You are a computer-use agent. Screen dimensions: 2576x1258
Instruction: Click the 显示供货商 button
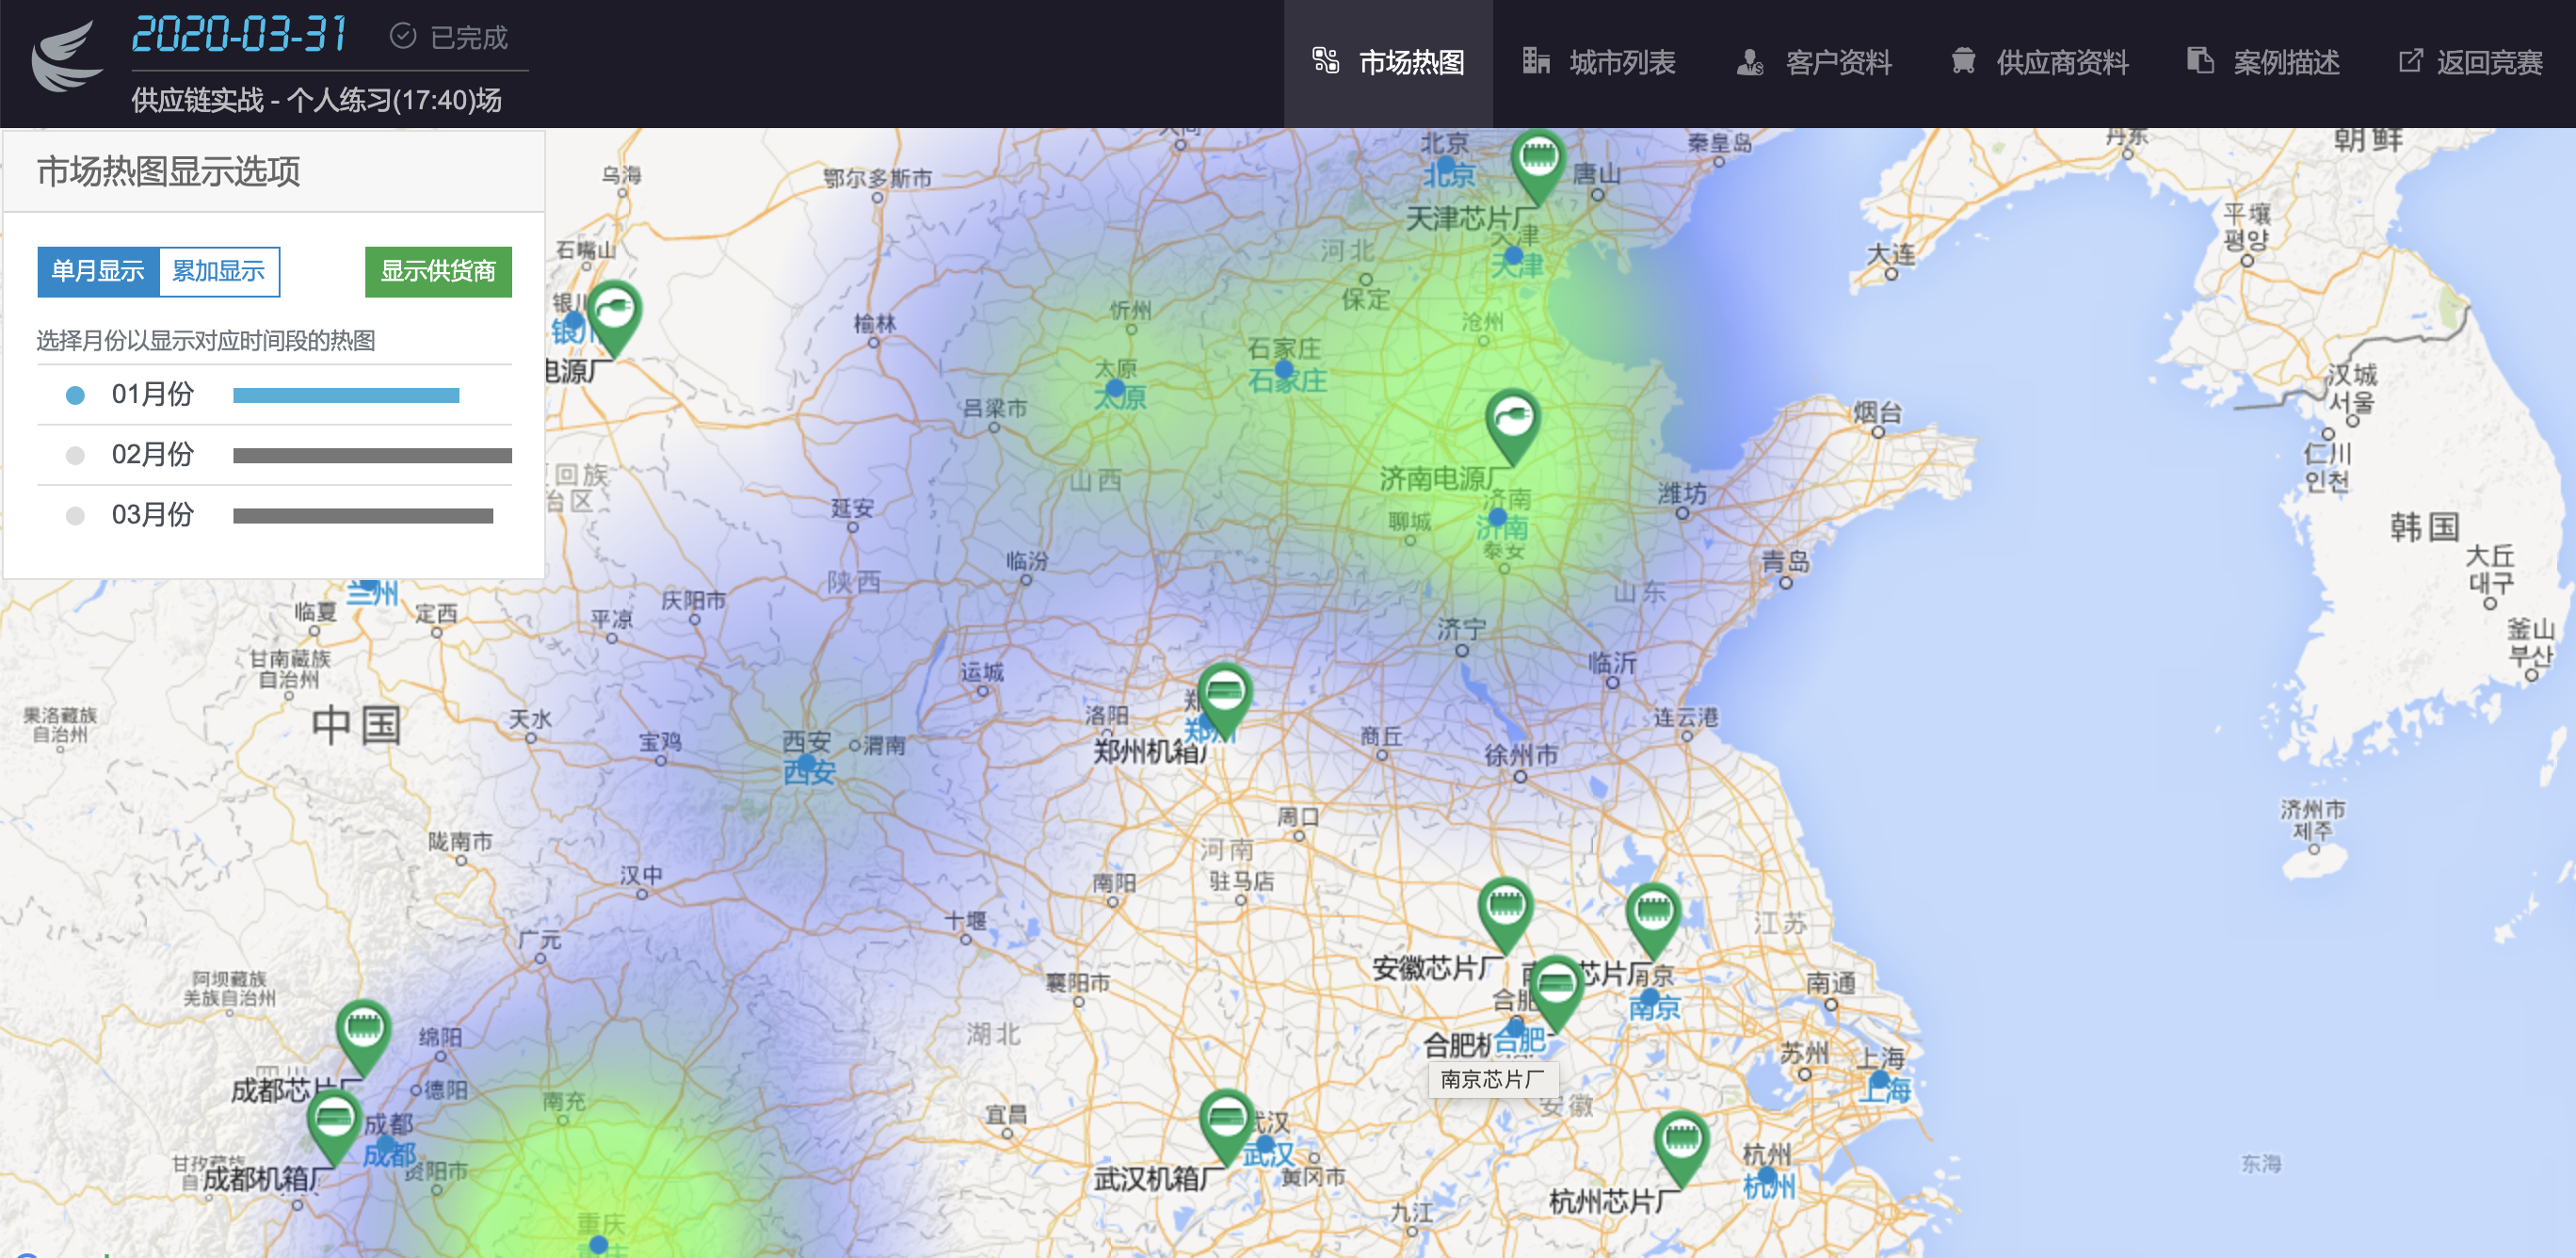438,271
